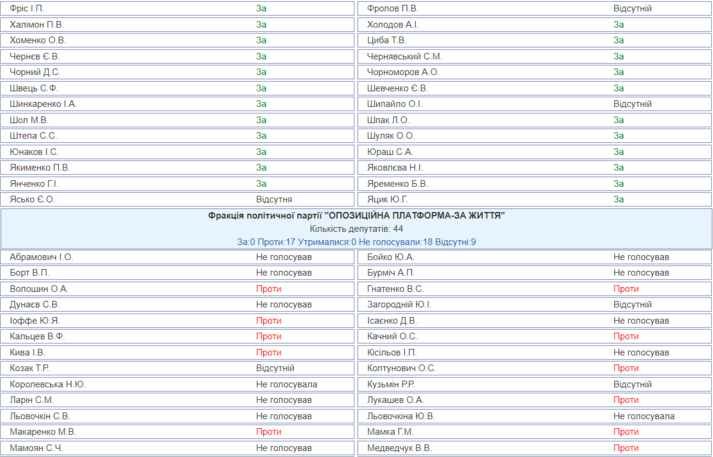Select the Відсутній status for Фролов П.В.
The width and height of the screenshot is (713, 457).
pyautogui.click(x=632, y=8)
